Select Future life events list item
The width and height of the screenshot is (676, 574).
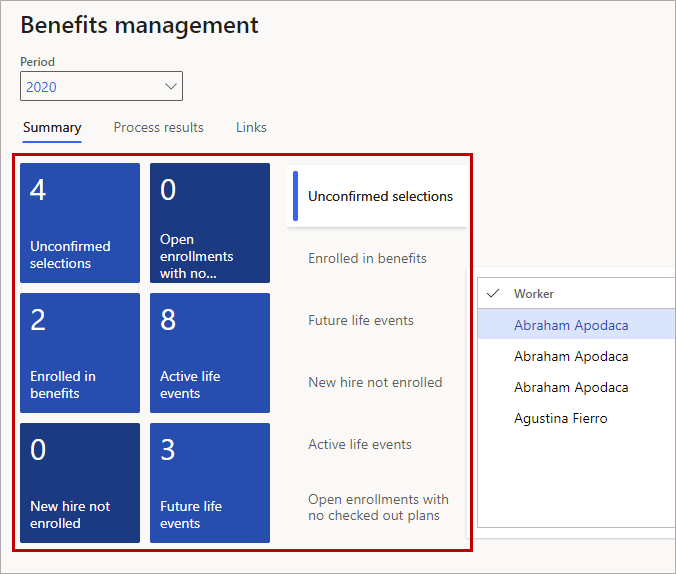(x=360, y=321)
